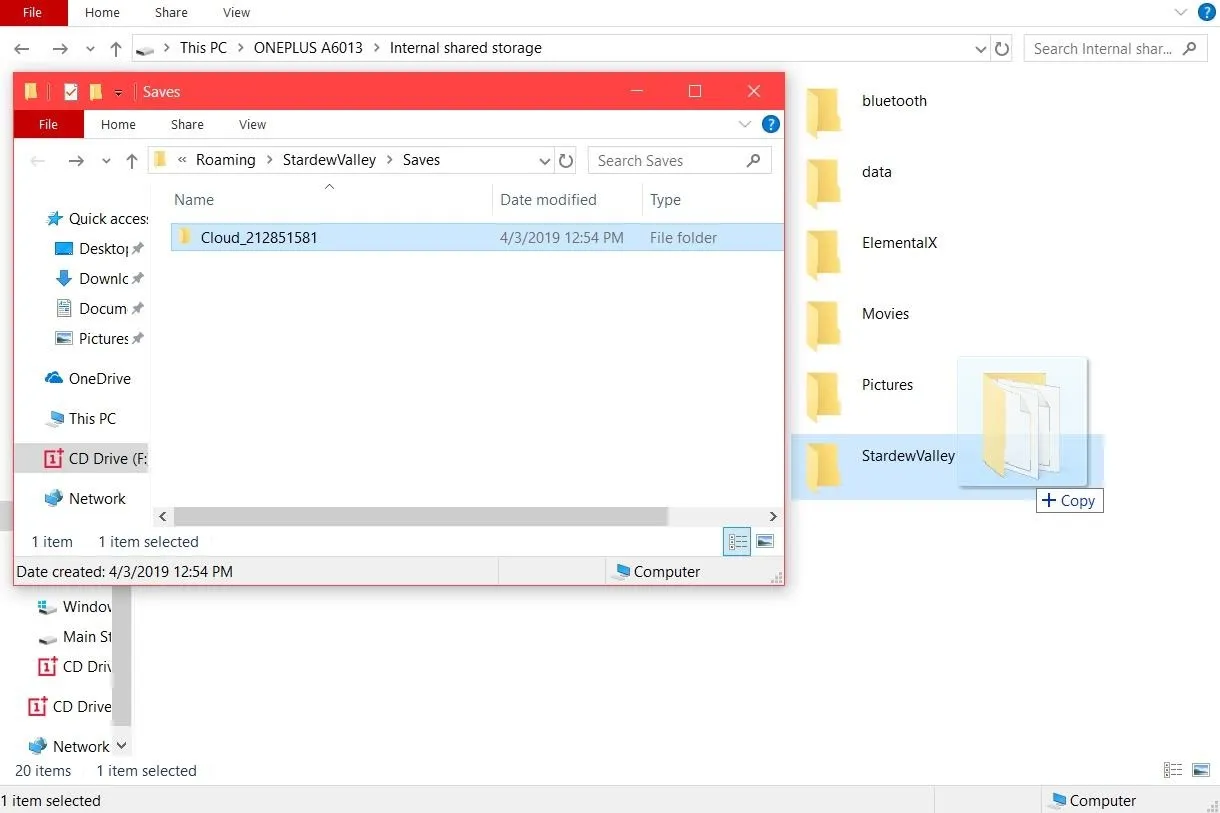
Task: Select Documents in the Saves navigation pane
Action: coord(98,309)
